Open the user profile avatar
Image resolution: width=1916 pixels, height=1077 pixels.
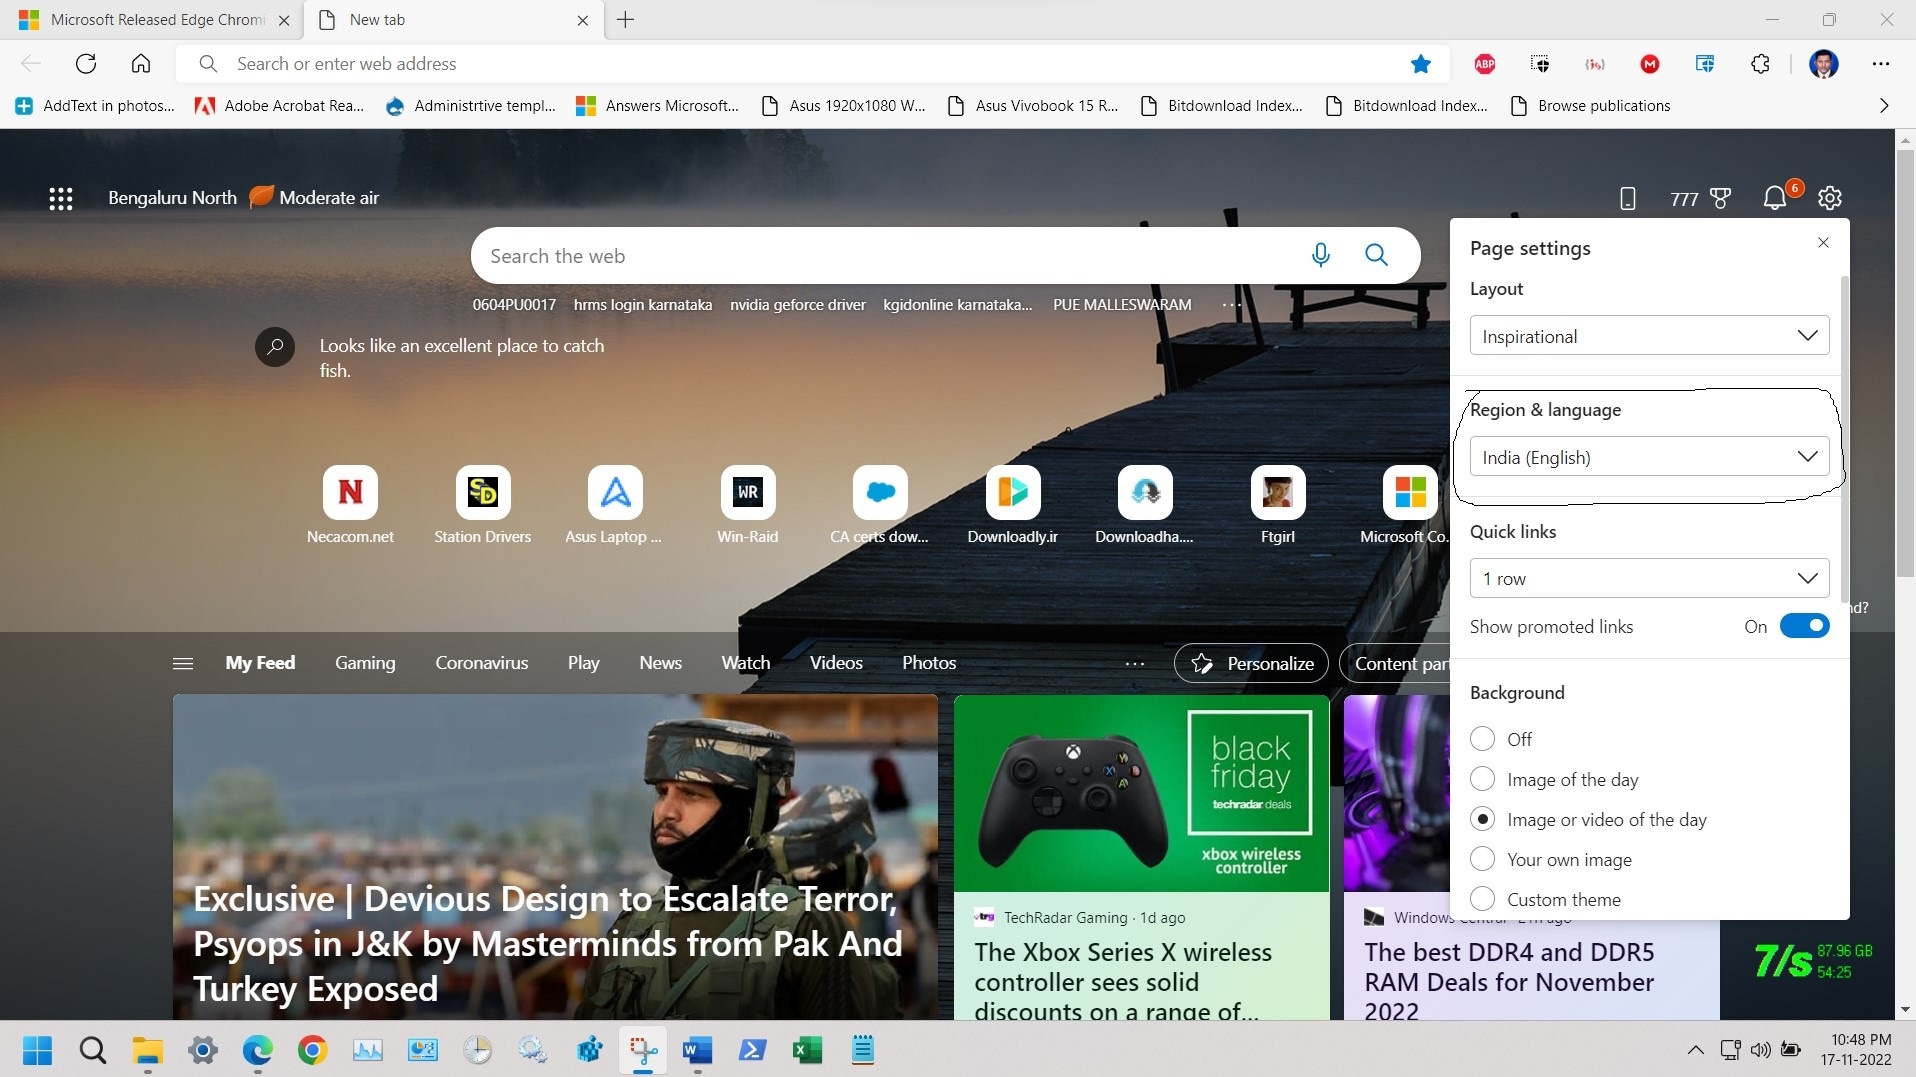[1824, 64]
